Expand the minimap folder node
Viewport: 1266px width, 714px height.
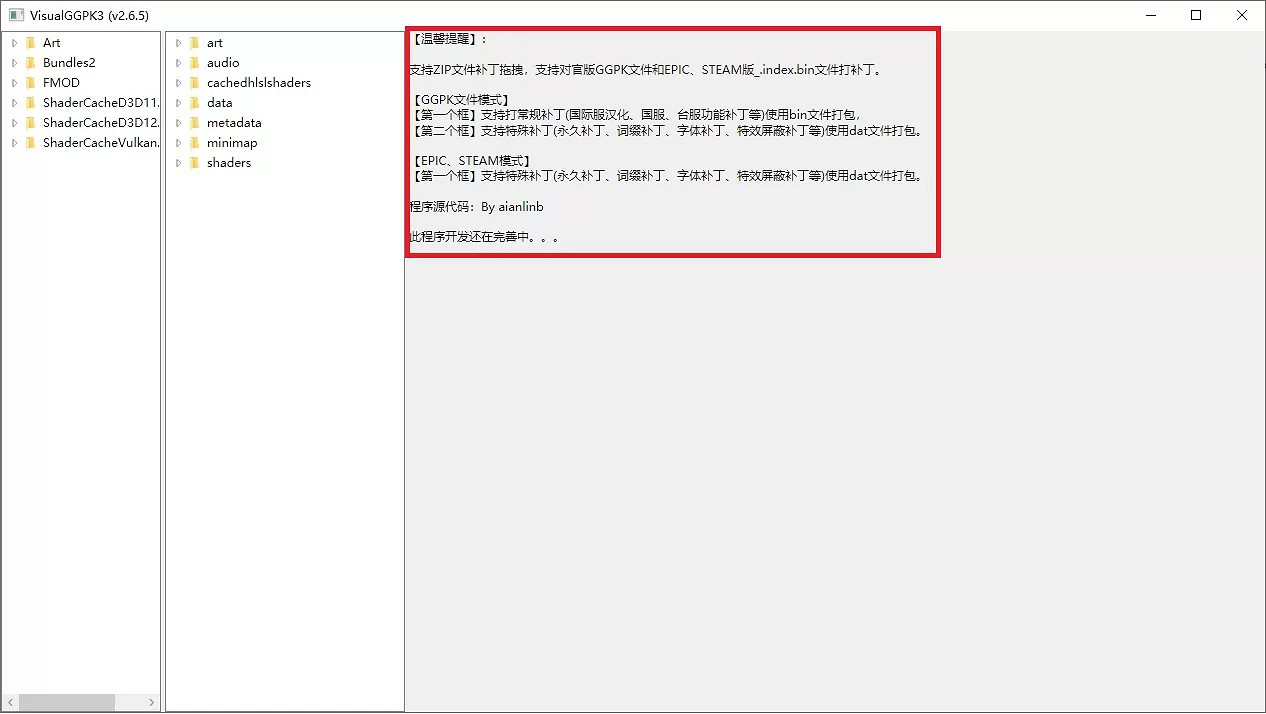(x=180, y=142)
